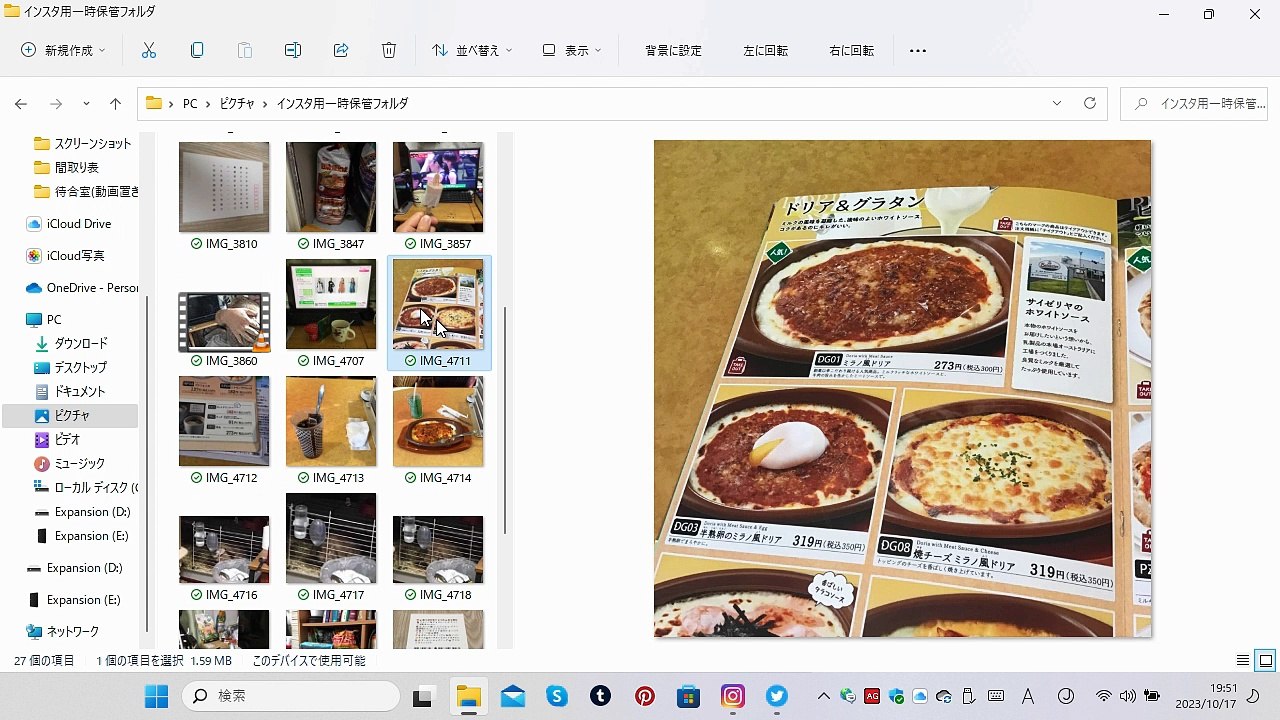Click the Share icon in toolbar
This screenshot has width=1280, height=720.
click(341, 50)
